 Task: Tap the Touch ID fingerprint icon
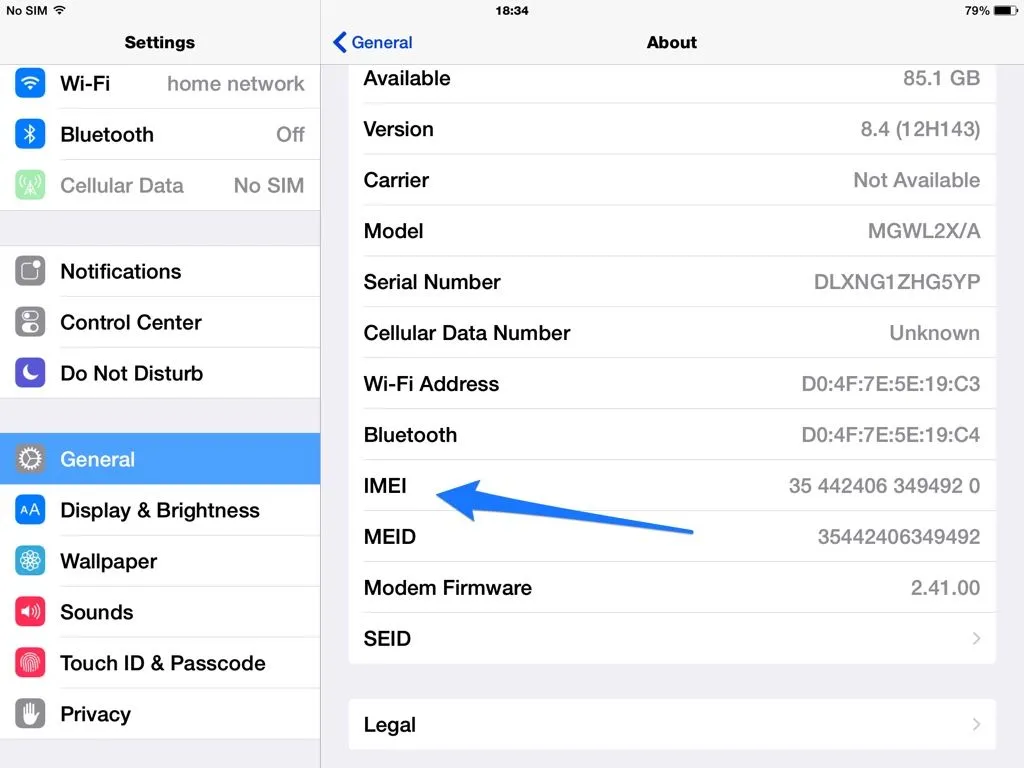(30, 664)
